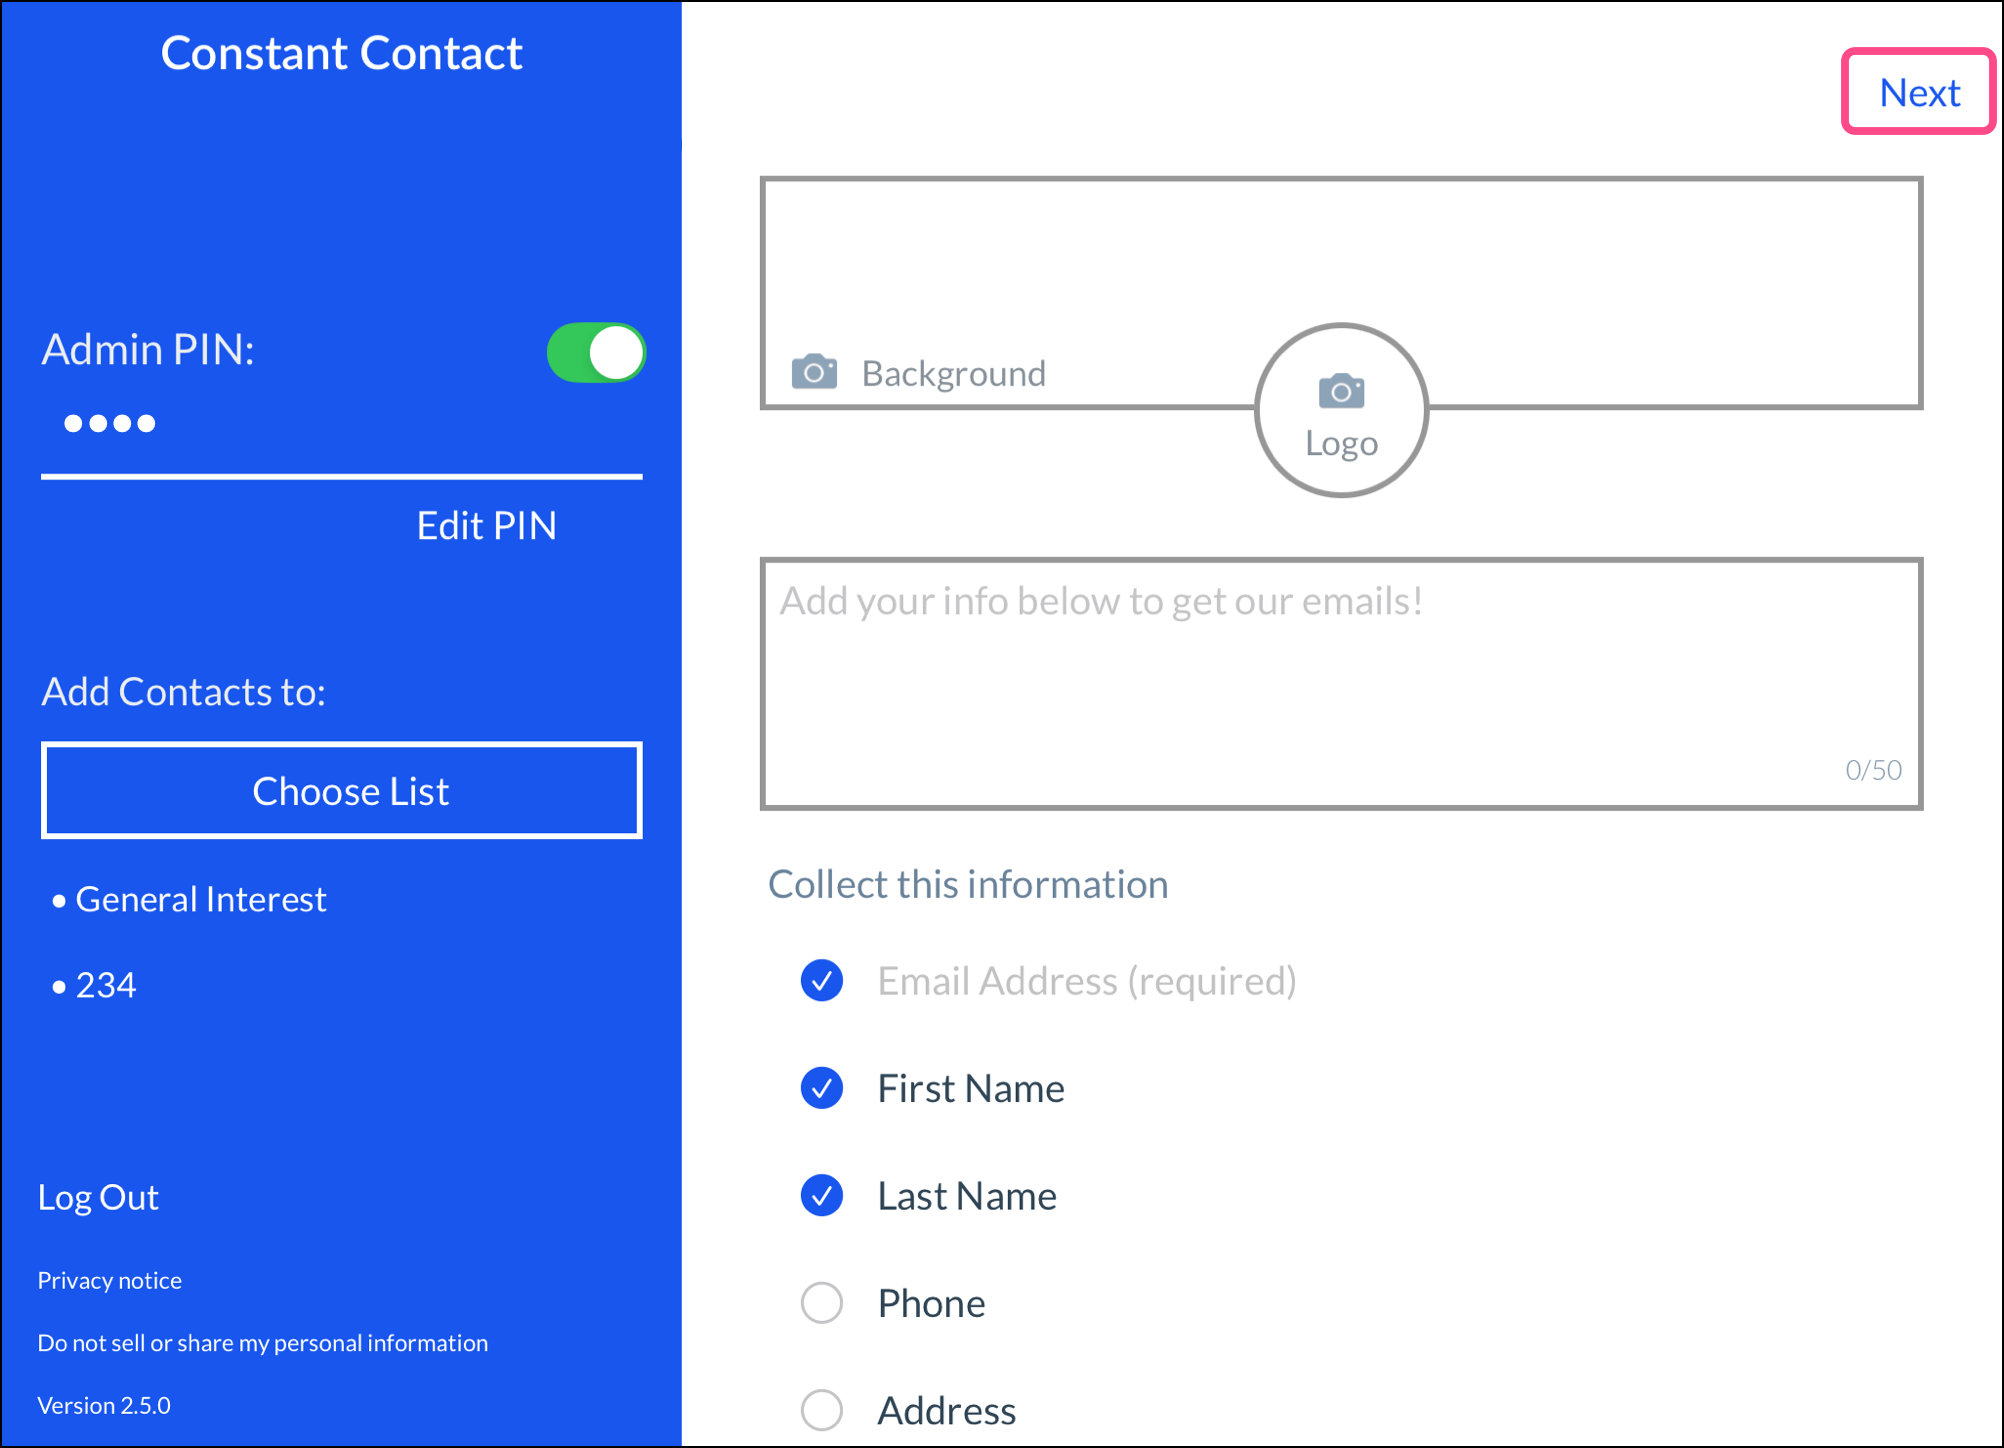
Task: Select the General Interest list item
Action: click(200, 900)
